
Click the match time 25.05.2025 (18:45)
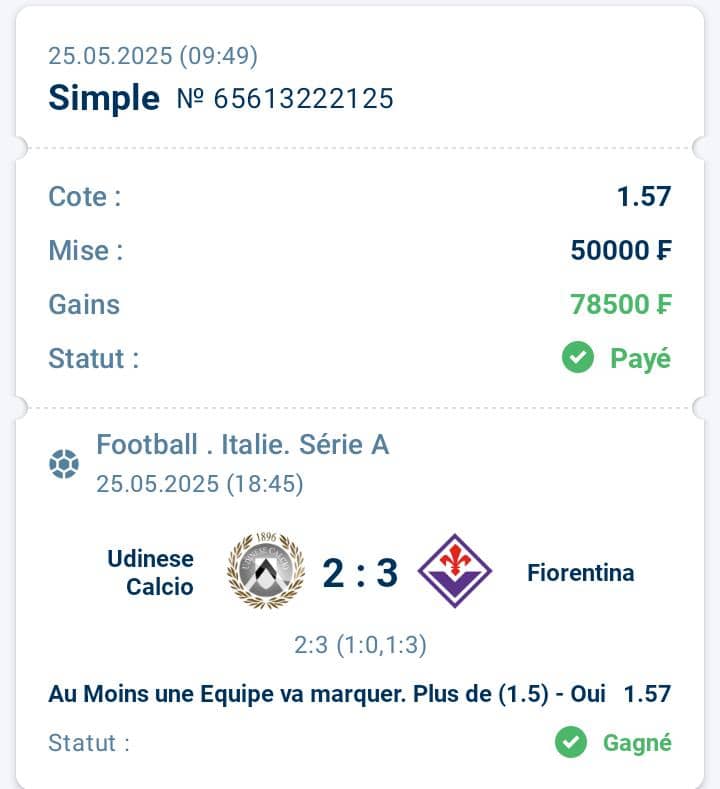coord(200,484)
